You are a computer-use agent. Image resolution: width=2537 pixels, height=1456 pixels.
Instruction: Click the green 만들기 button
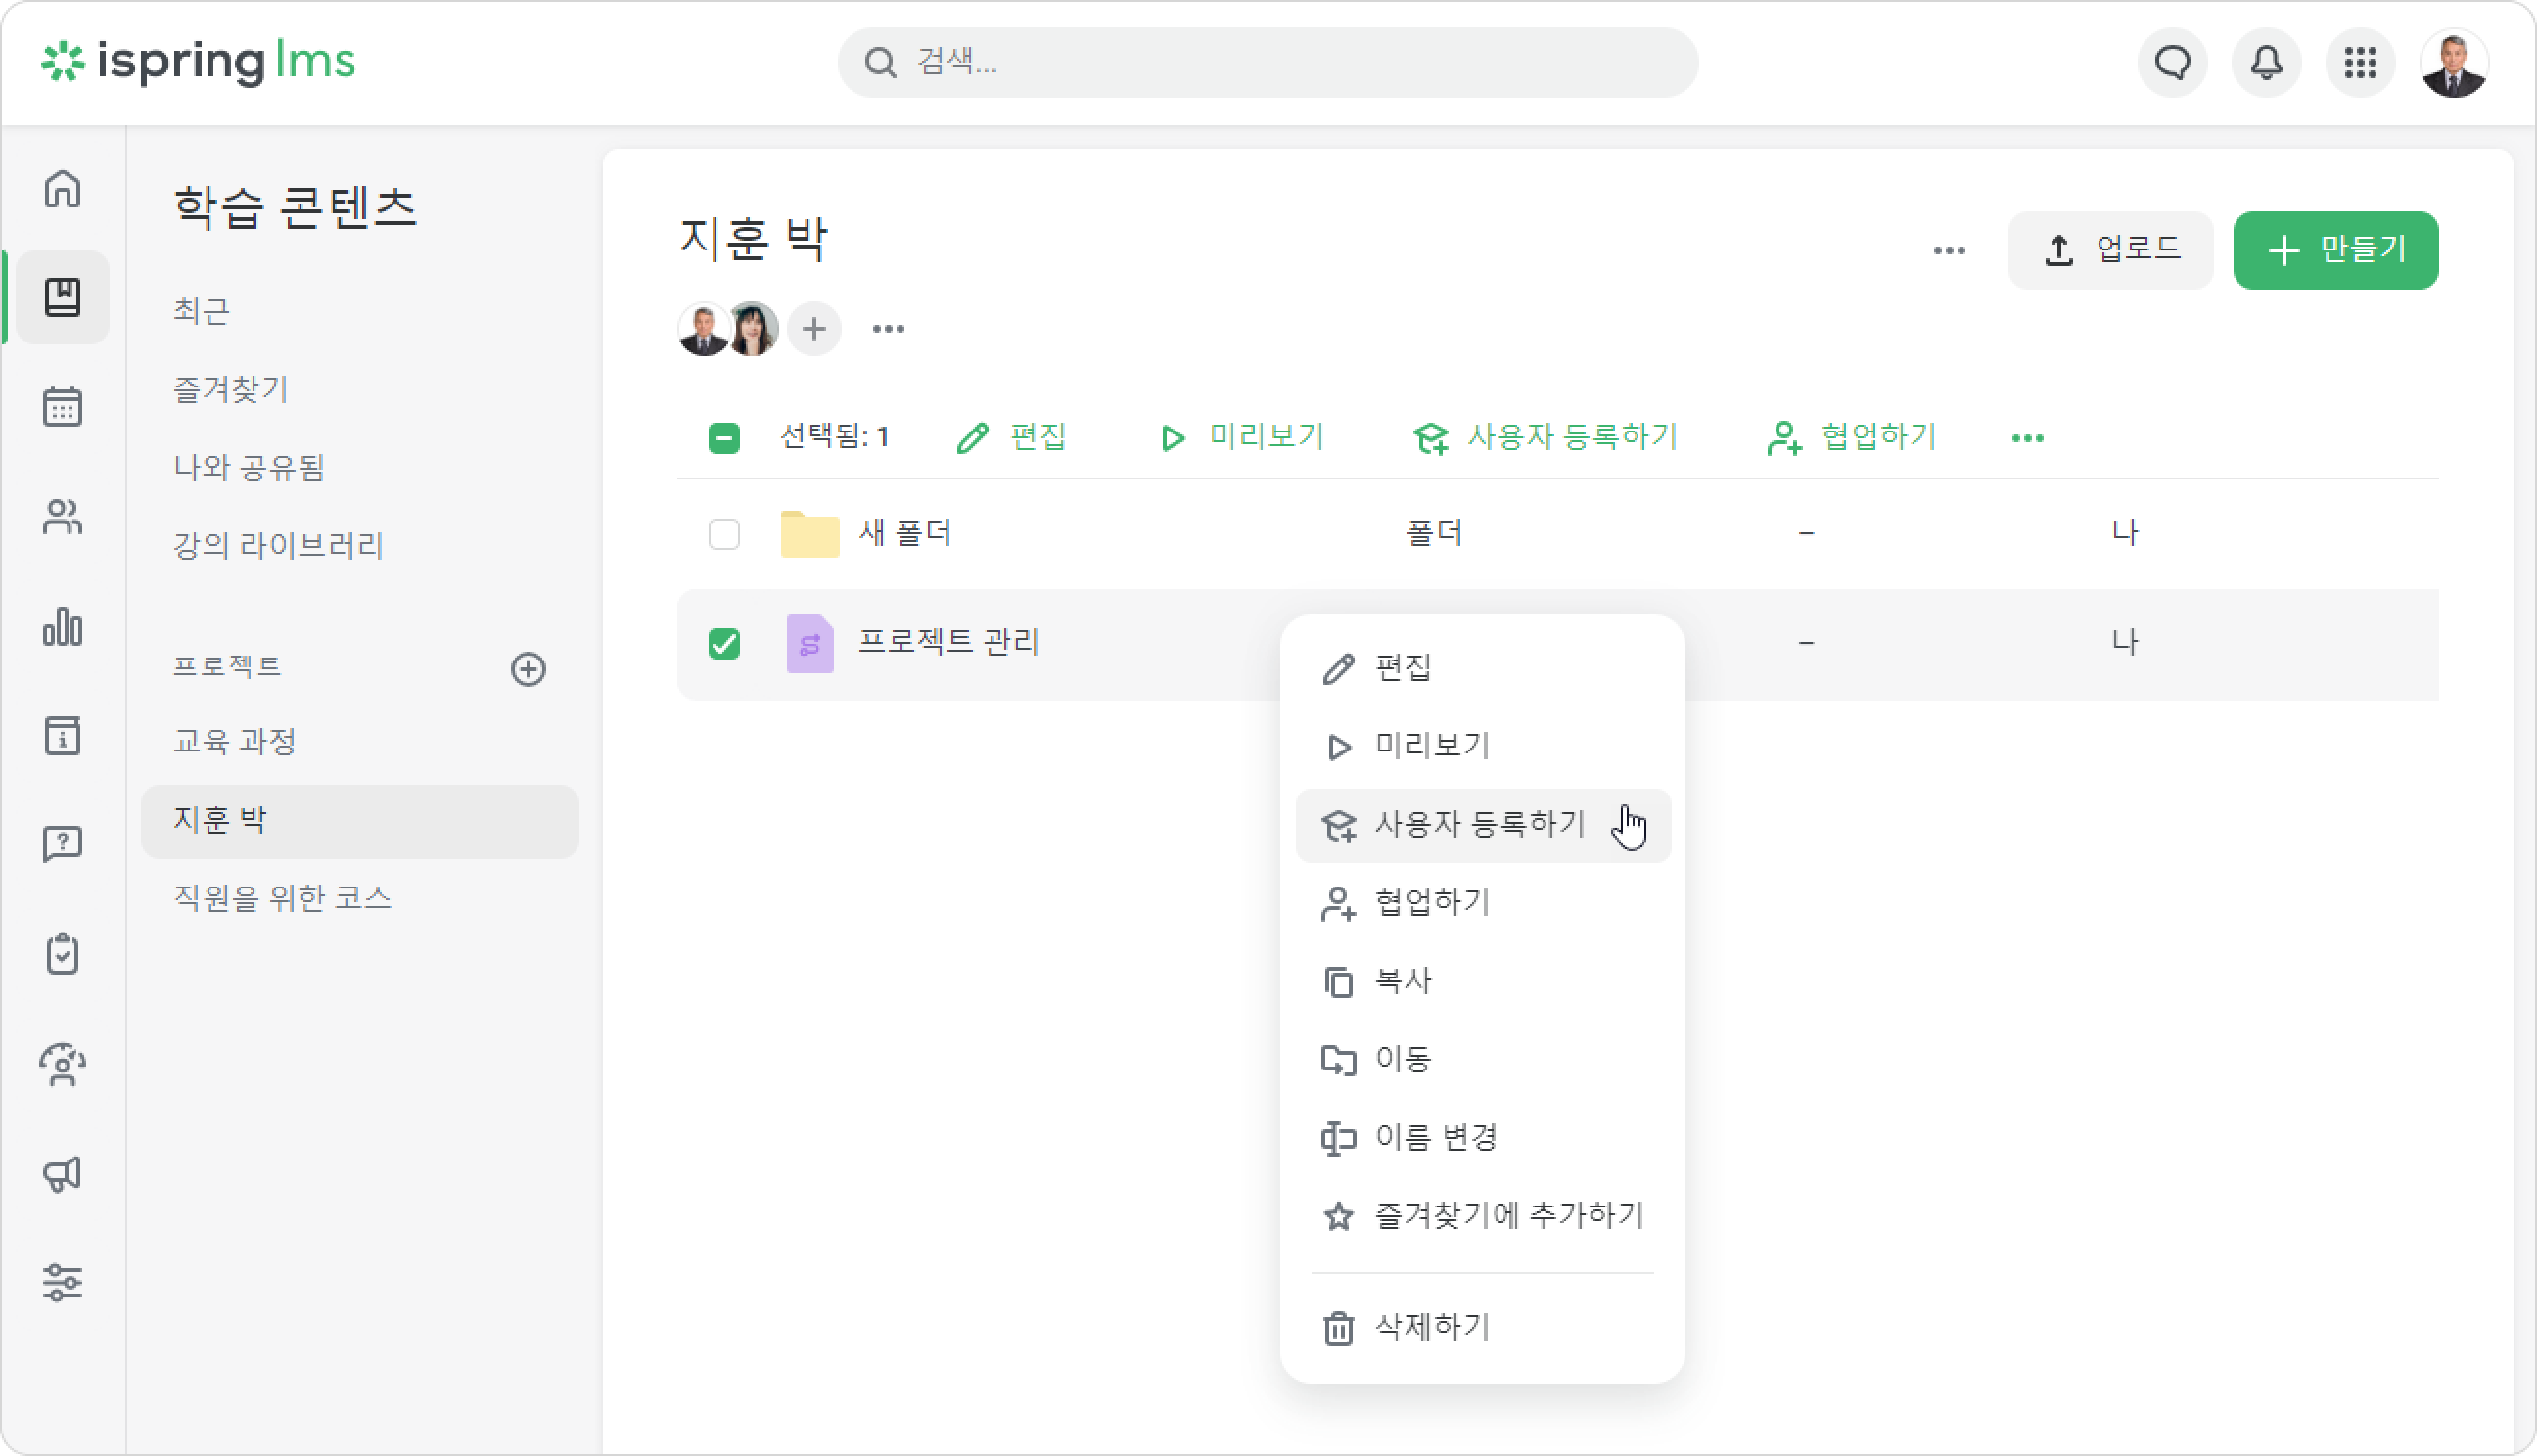click(x=2335, y=250)
